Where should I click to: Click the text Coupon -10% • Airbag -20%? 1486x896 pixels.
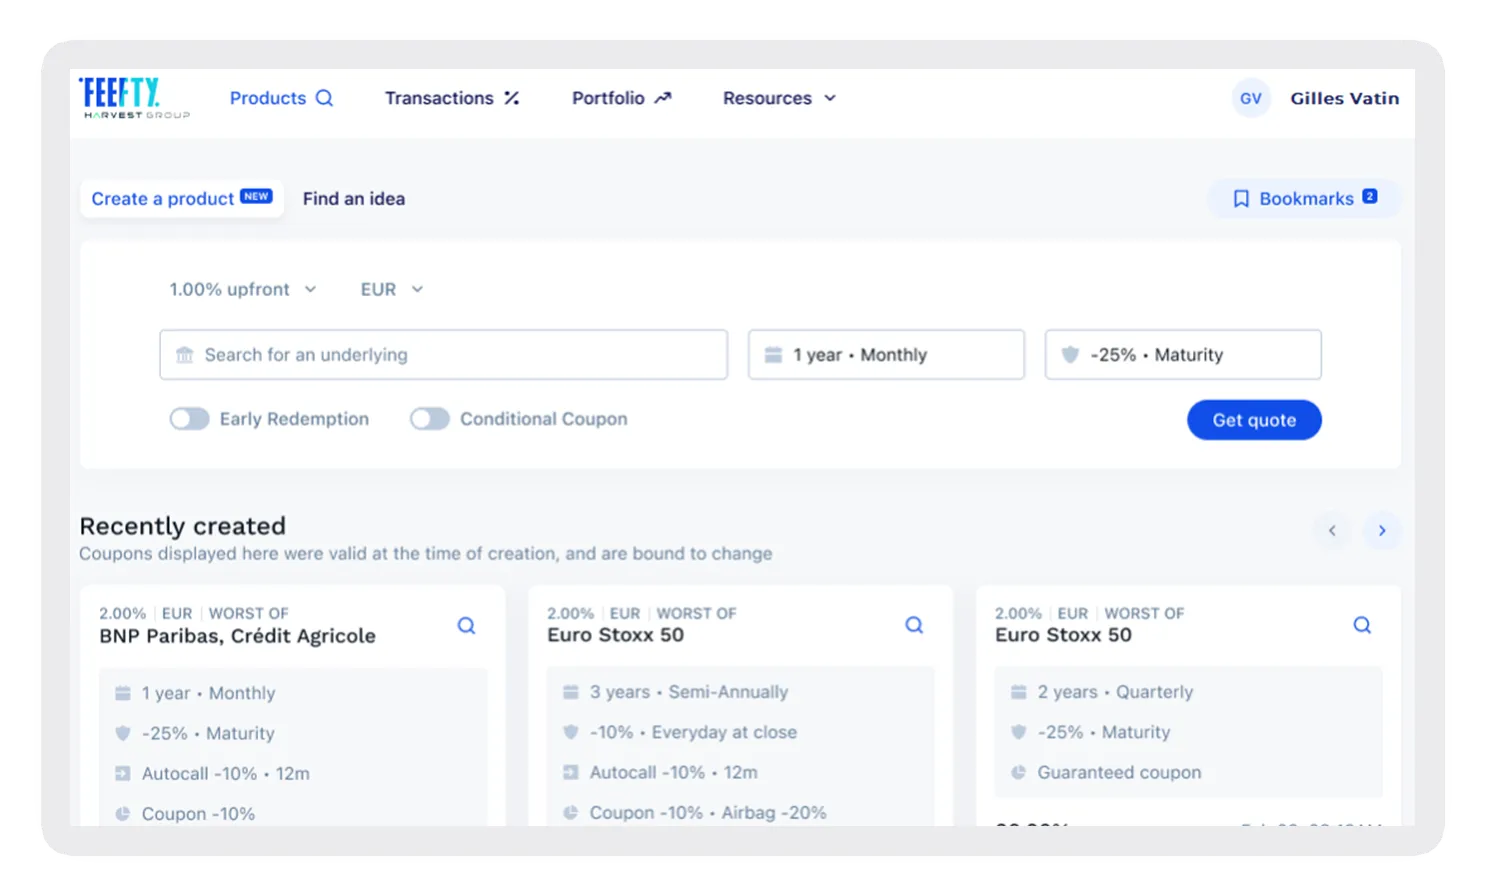(708, 813)
